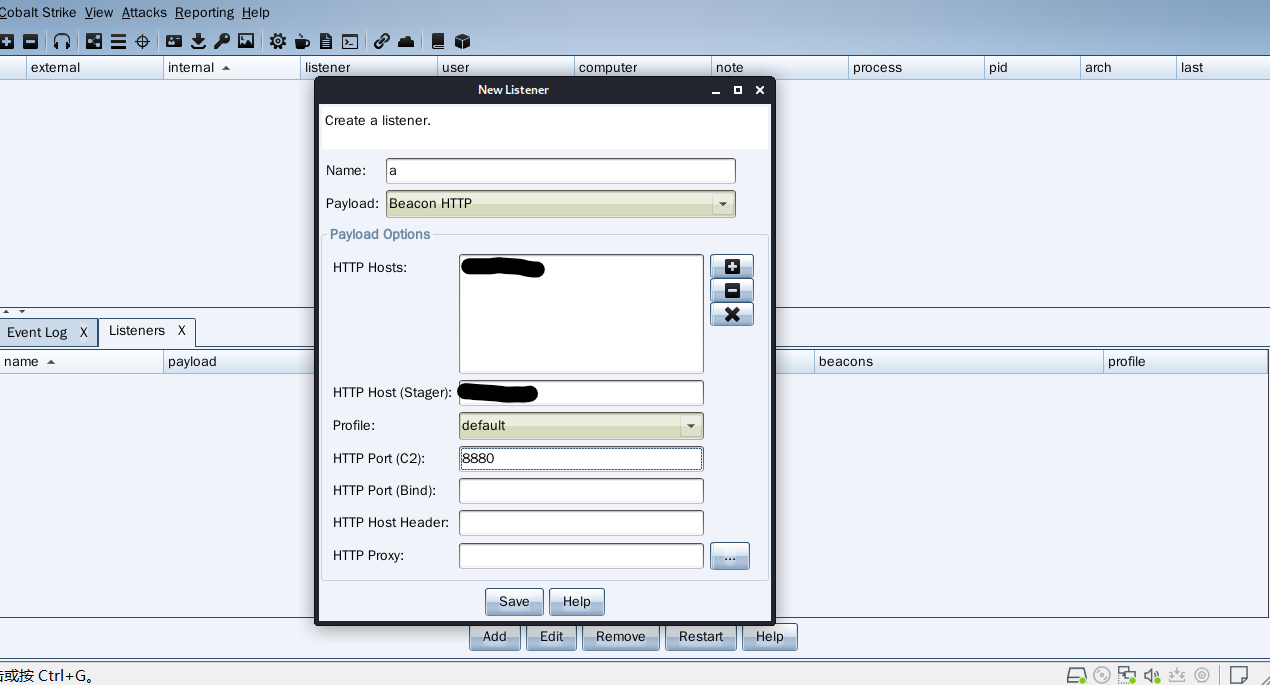Image resolution: width=1270 pixels, height=685 pixels.
Task: Expand the split pane with down arrow
Action: click(22, 311)
